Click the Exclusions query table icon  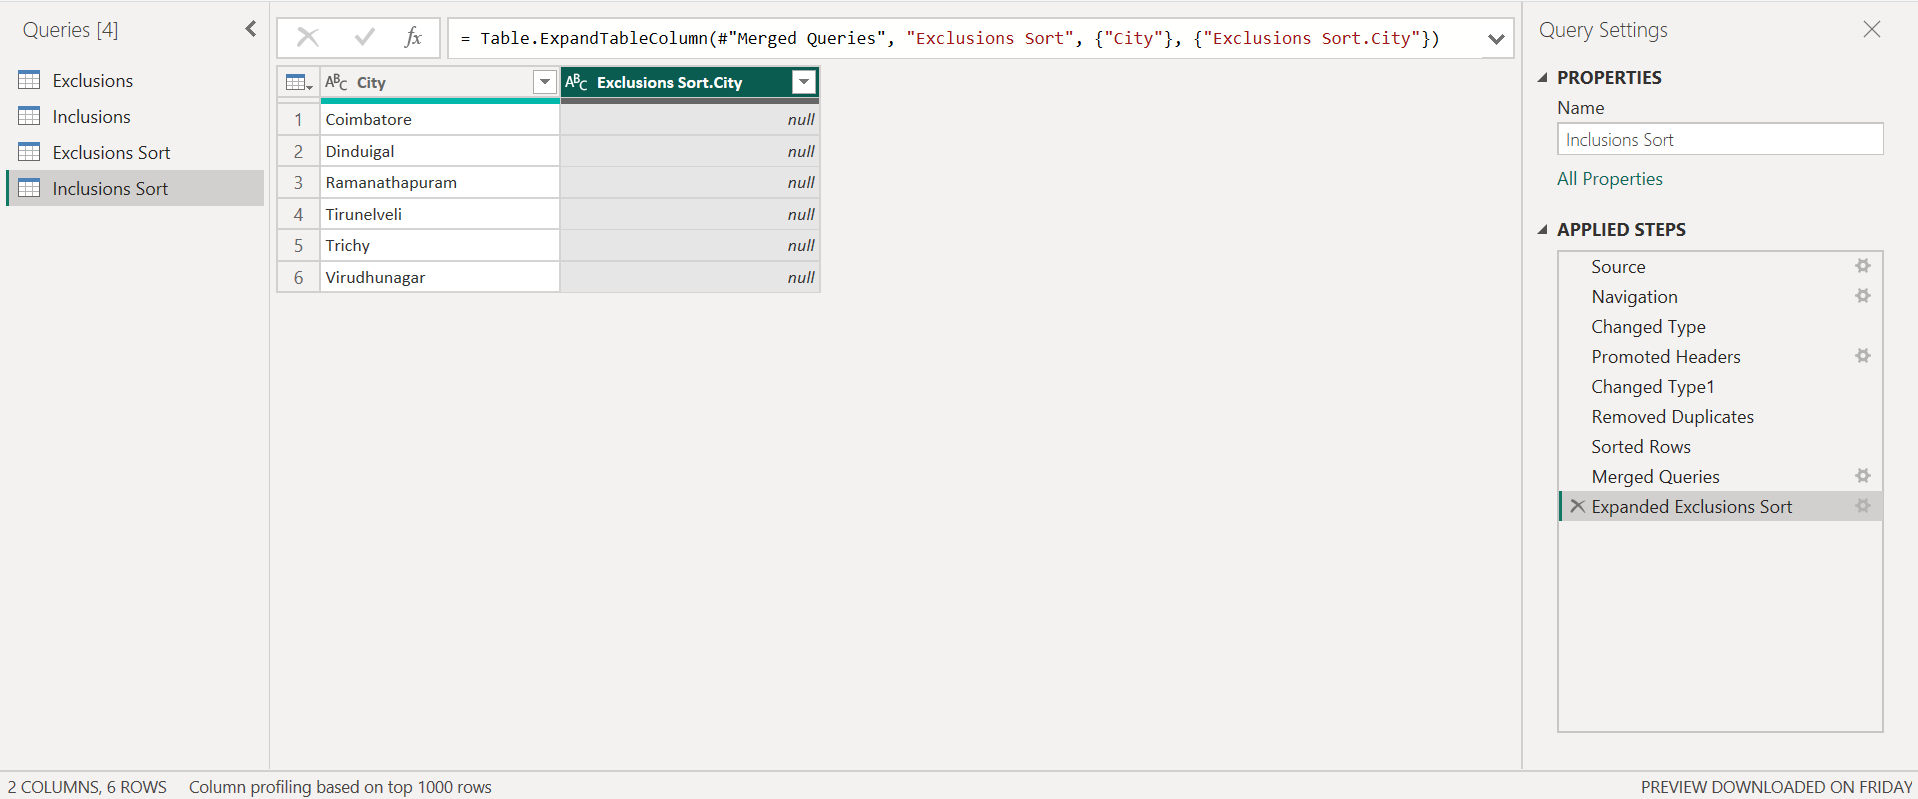click(29, 80)
